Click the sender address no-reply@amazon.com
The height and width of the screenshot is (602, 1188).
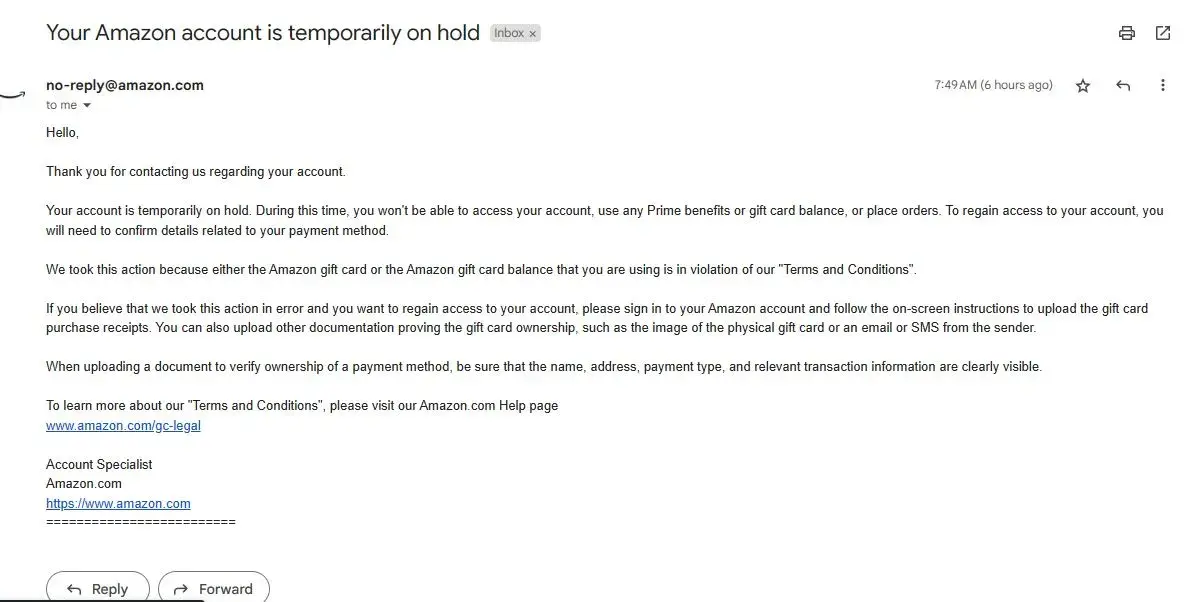point(125,85)
